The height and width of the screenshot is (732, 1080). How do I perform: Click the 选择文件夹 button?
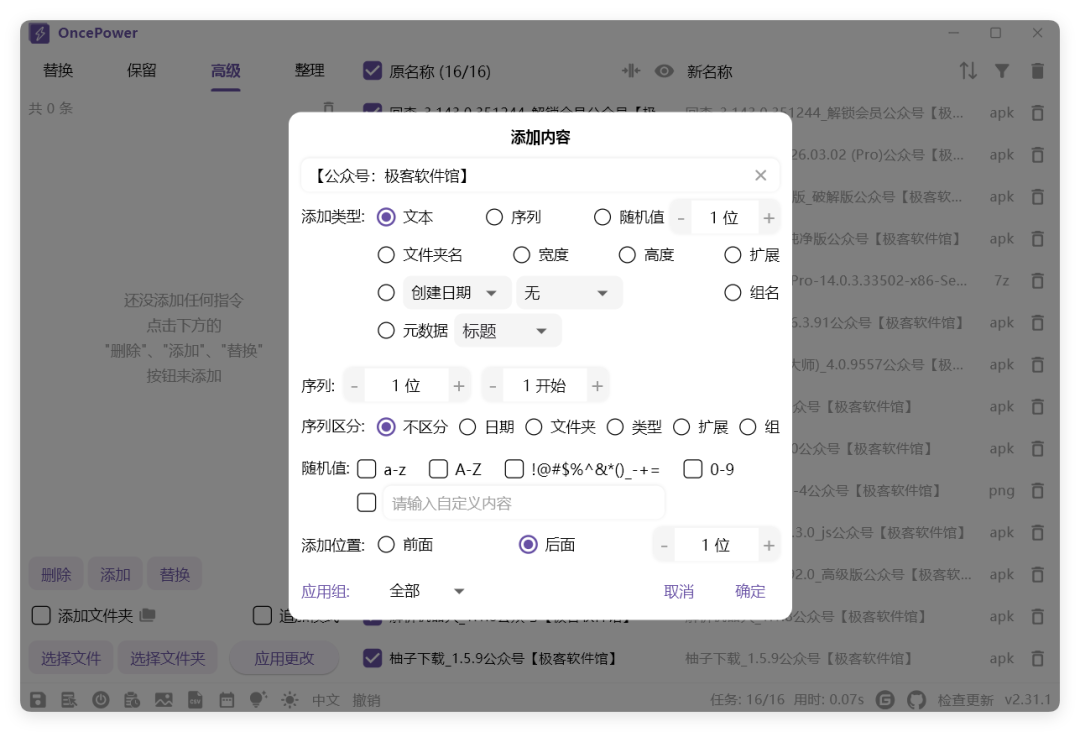(x=167, y=659)
